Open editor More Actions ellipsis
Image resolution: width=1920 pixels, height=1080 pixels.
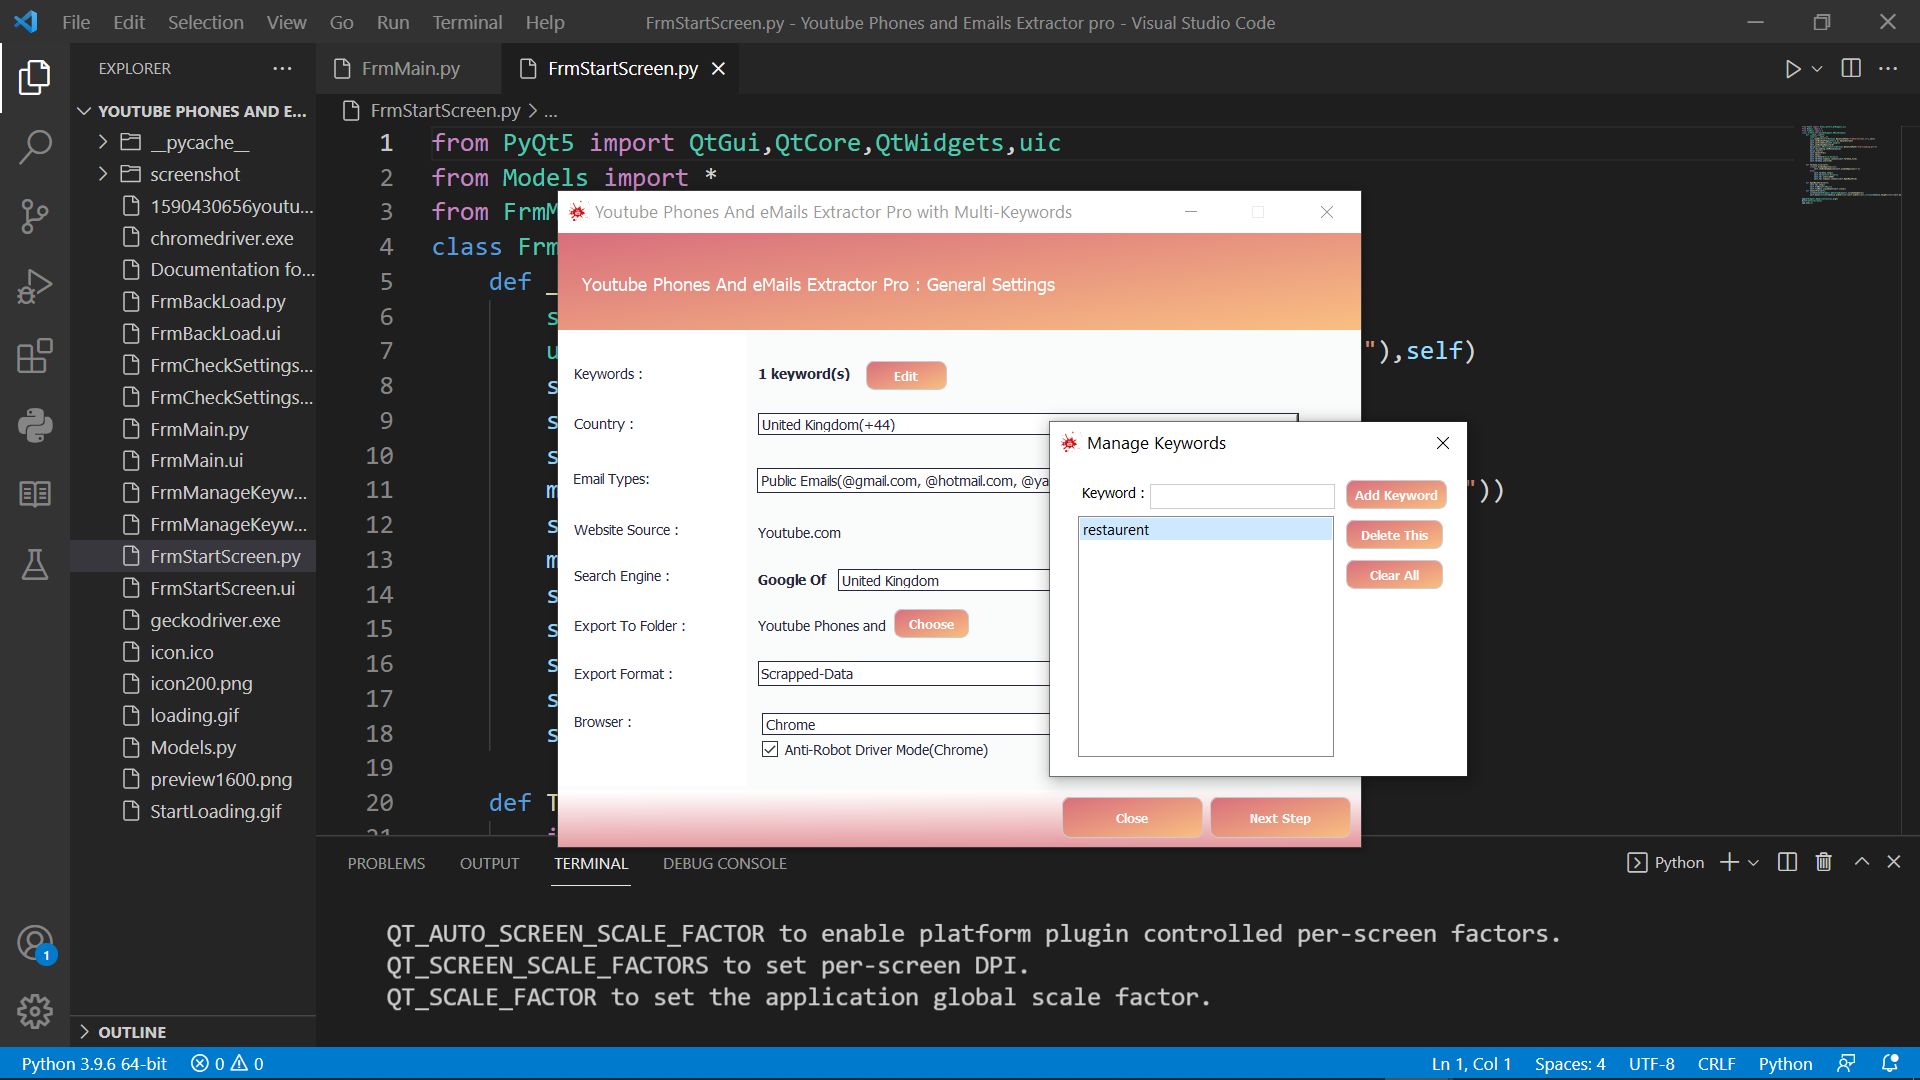click(1888, 68)
